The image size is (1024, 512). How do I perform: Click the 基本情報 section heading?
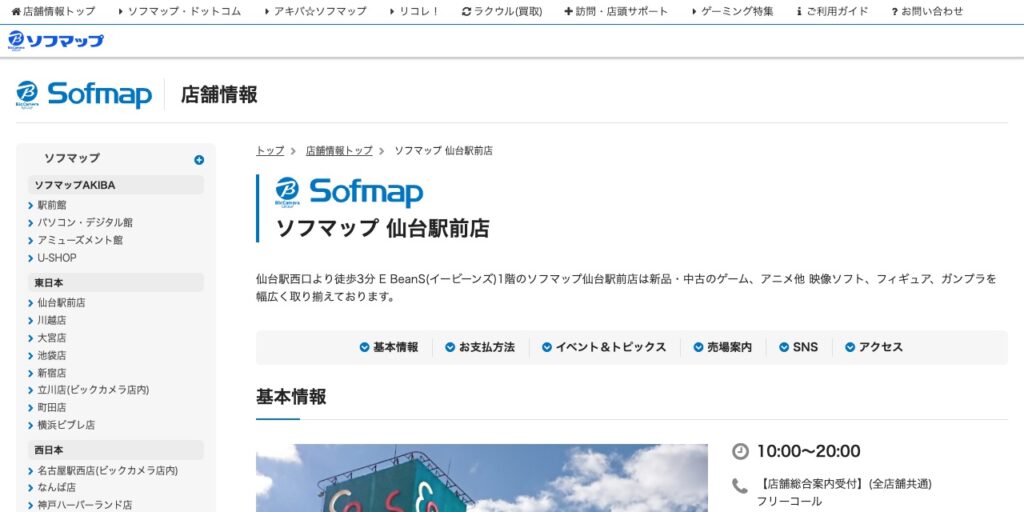click(291, 397)
